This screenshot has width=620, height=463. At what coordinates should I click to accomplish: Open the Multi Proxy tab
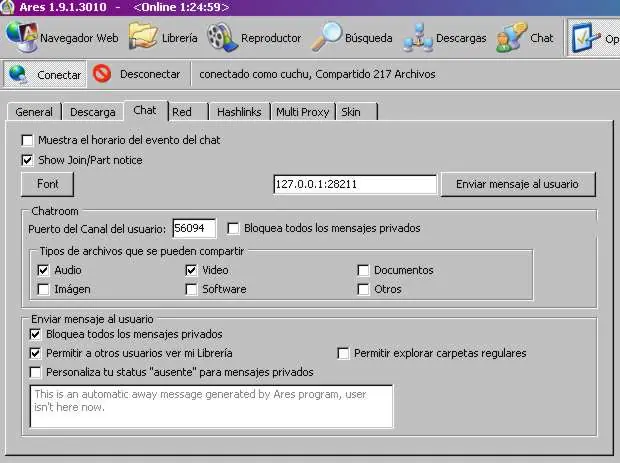pos(302,112)
